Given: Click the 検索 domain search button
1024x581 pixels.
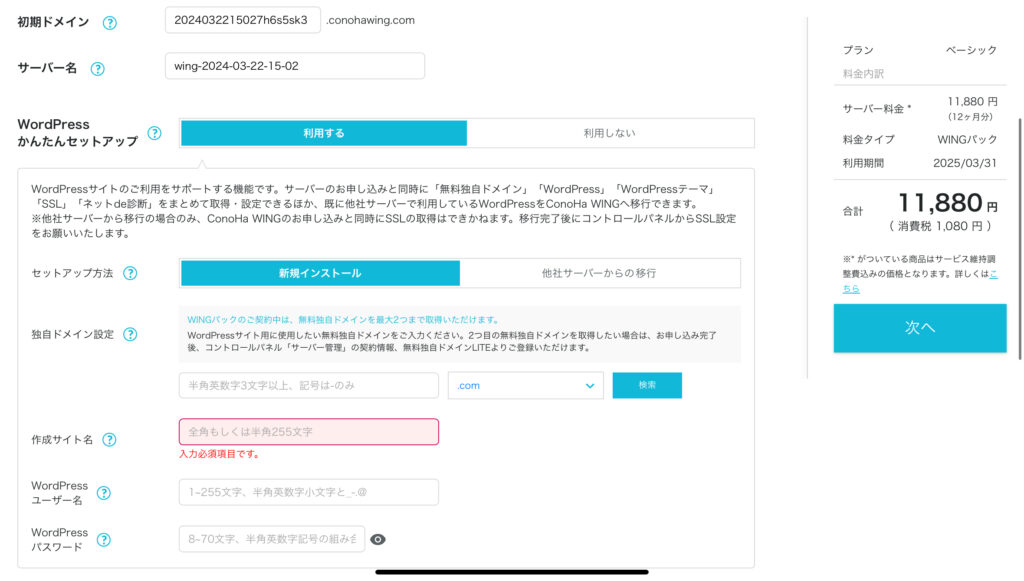Looking at the screenshot, I should pyautogui.click(x=647, y=385).
